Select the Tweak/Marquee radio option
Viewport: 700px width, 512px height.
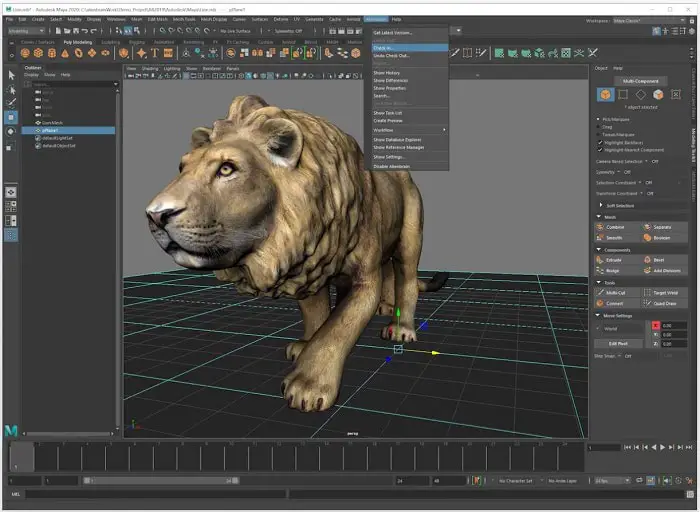click(x=598, y=134)
